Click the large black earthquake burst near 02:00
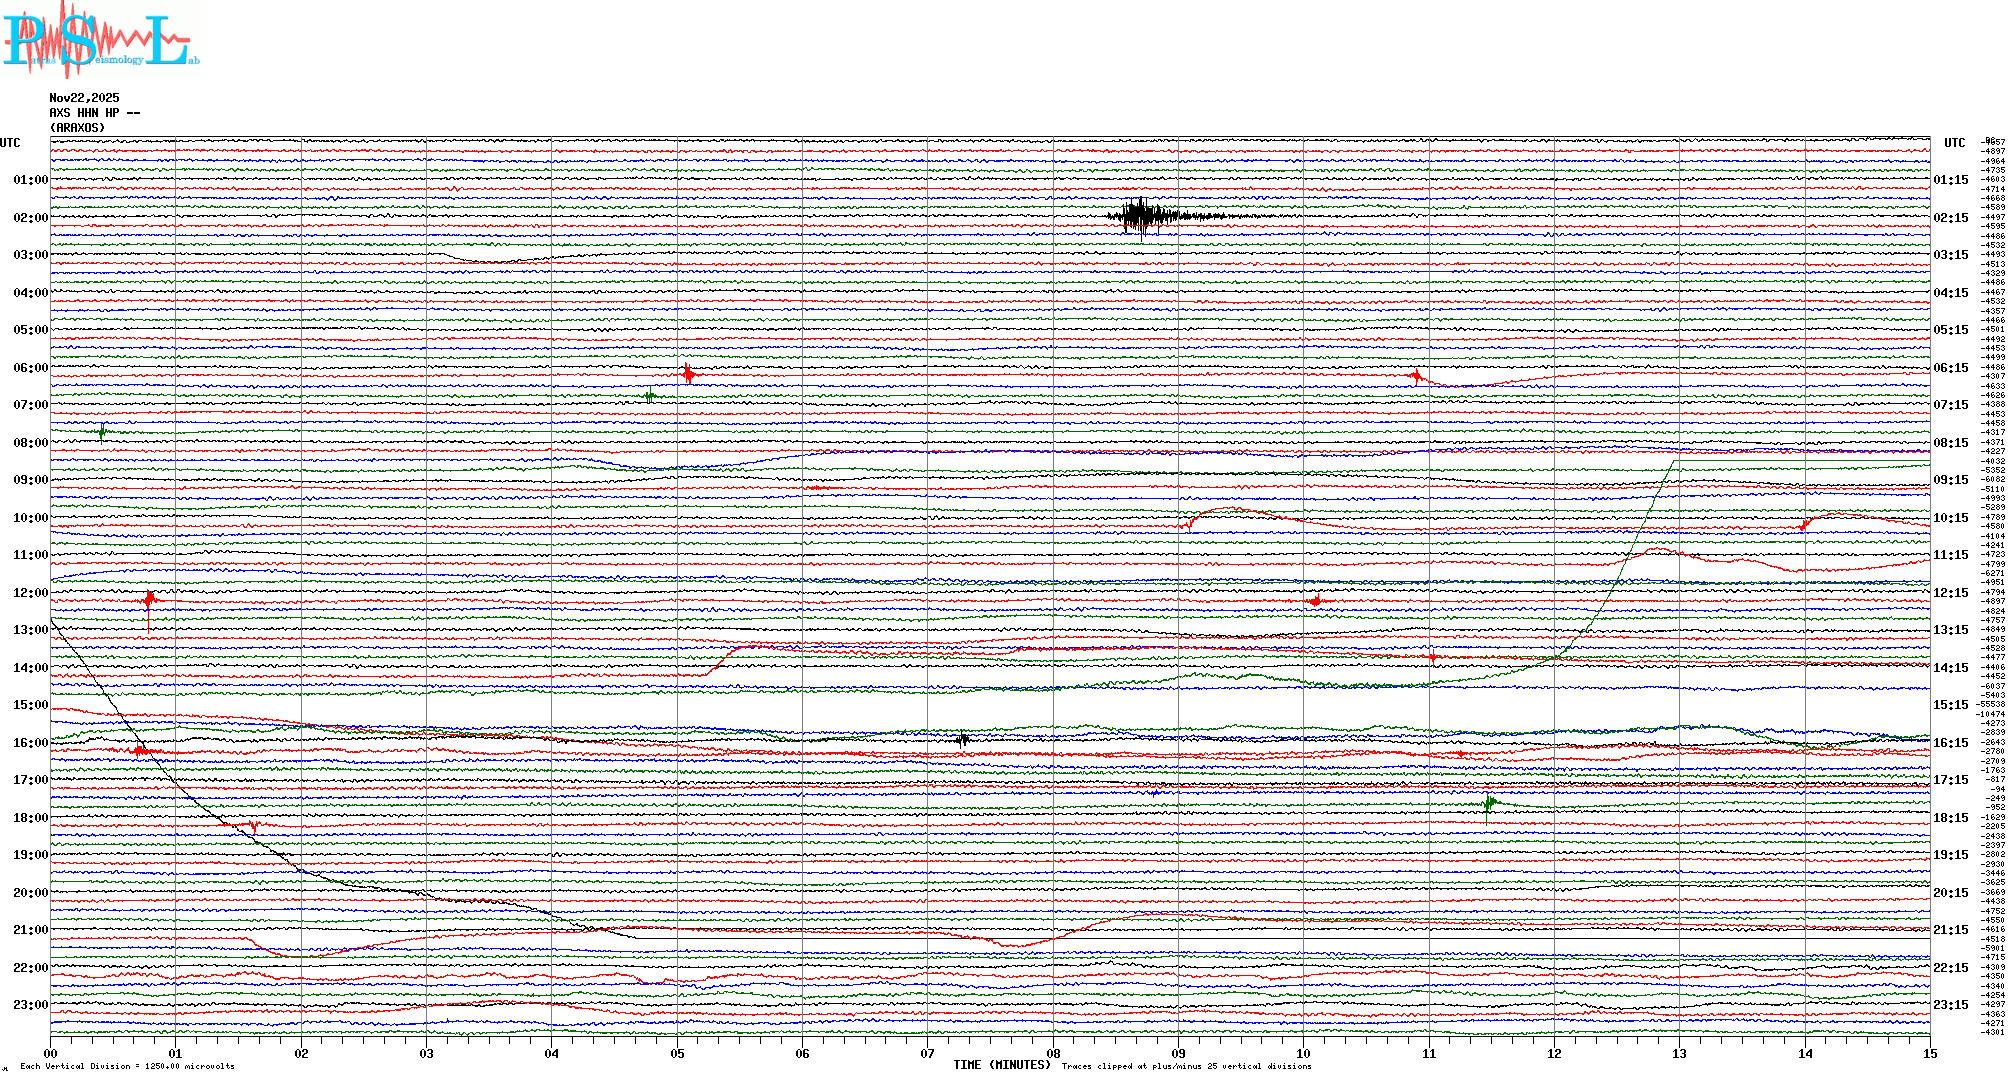 (1141, 216)
